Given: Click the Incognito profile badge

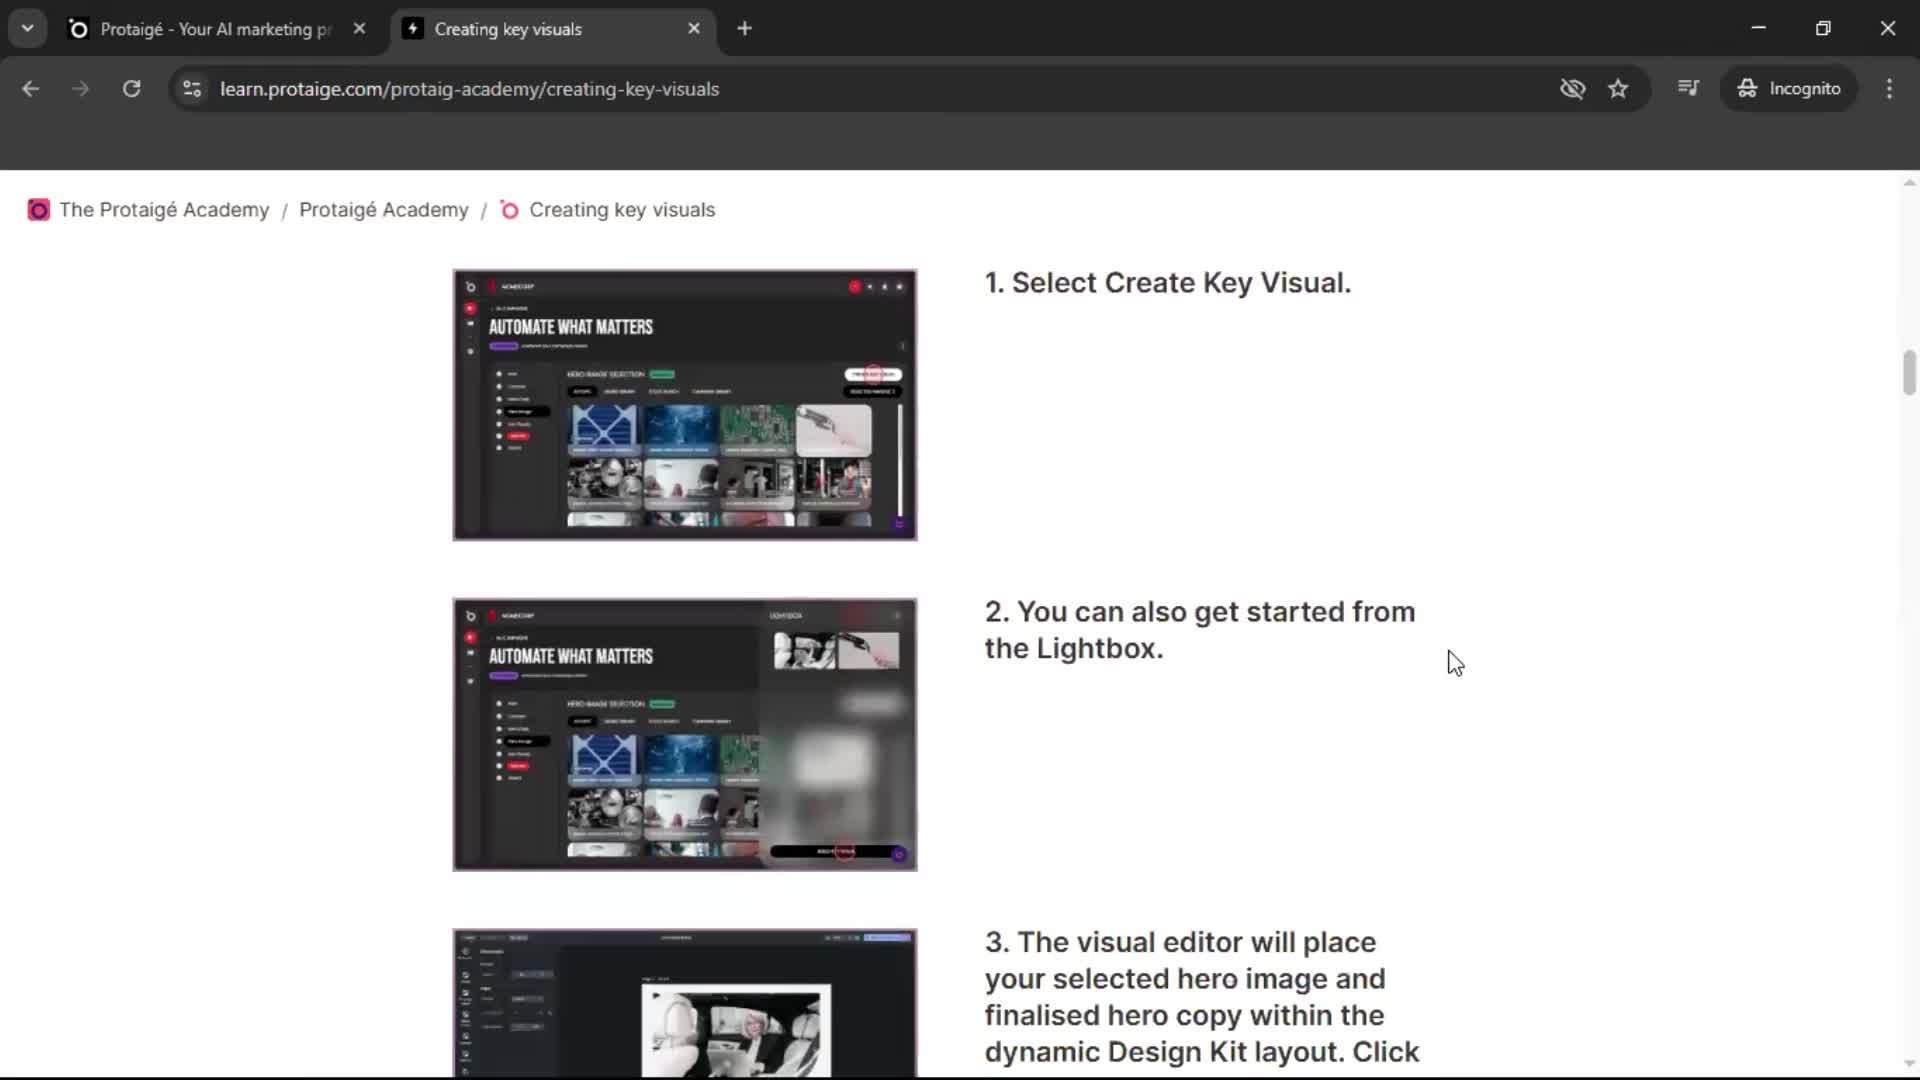Looking at the screenshot, I should tap(1790, 88).
